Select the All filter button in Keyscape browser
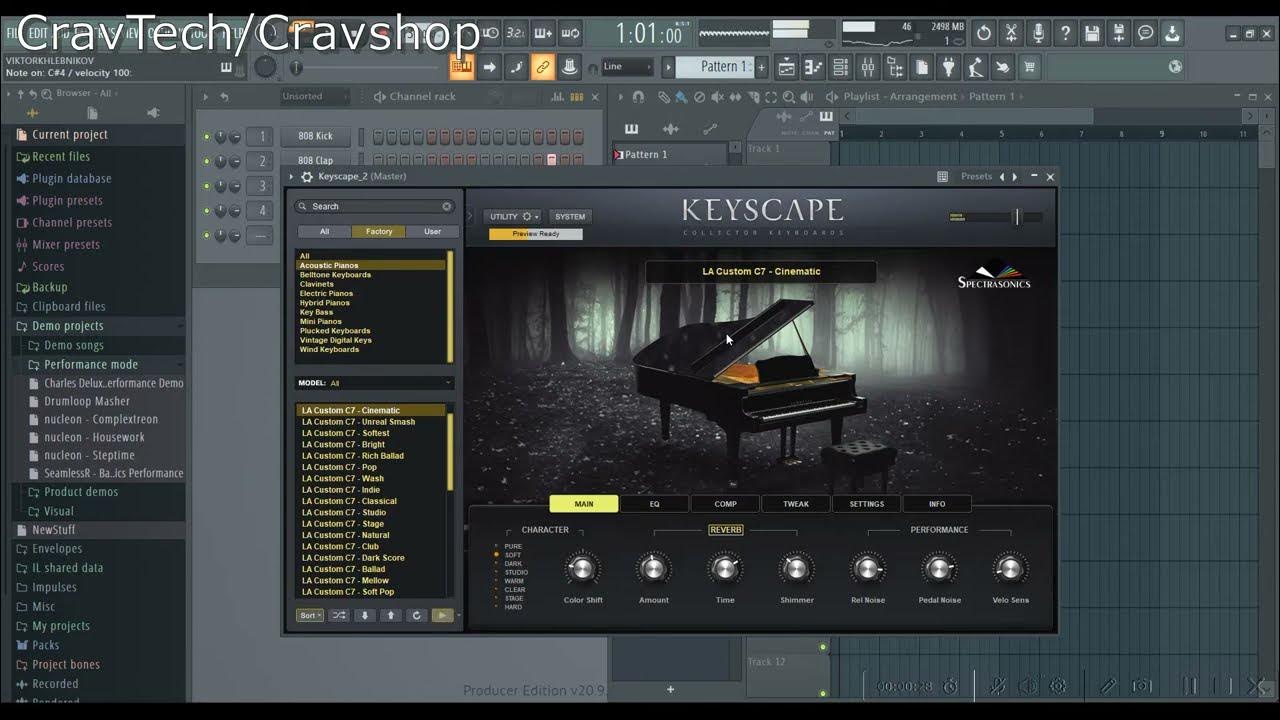This screenshot has height=720, width=1280. (324, 231)
